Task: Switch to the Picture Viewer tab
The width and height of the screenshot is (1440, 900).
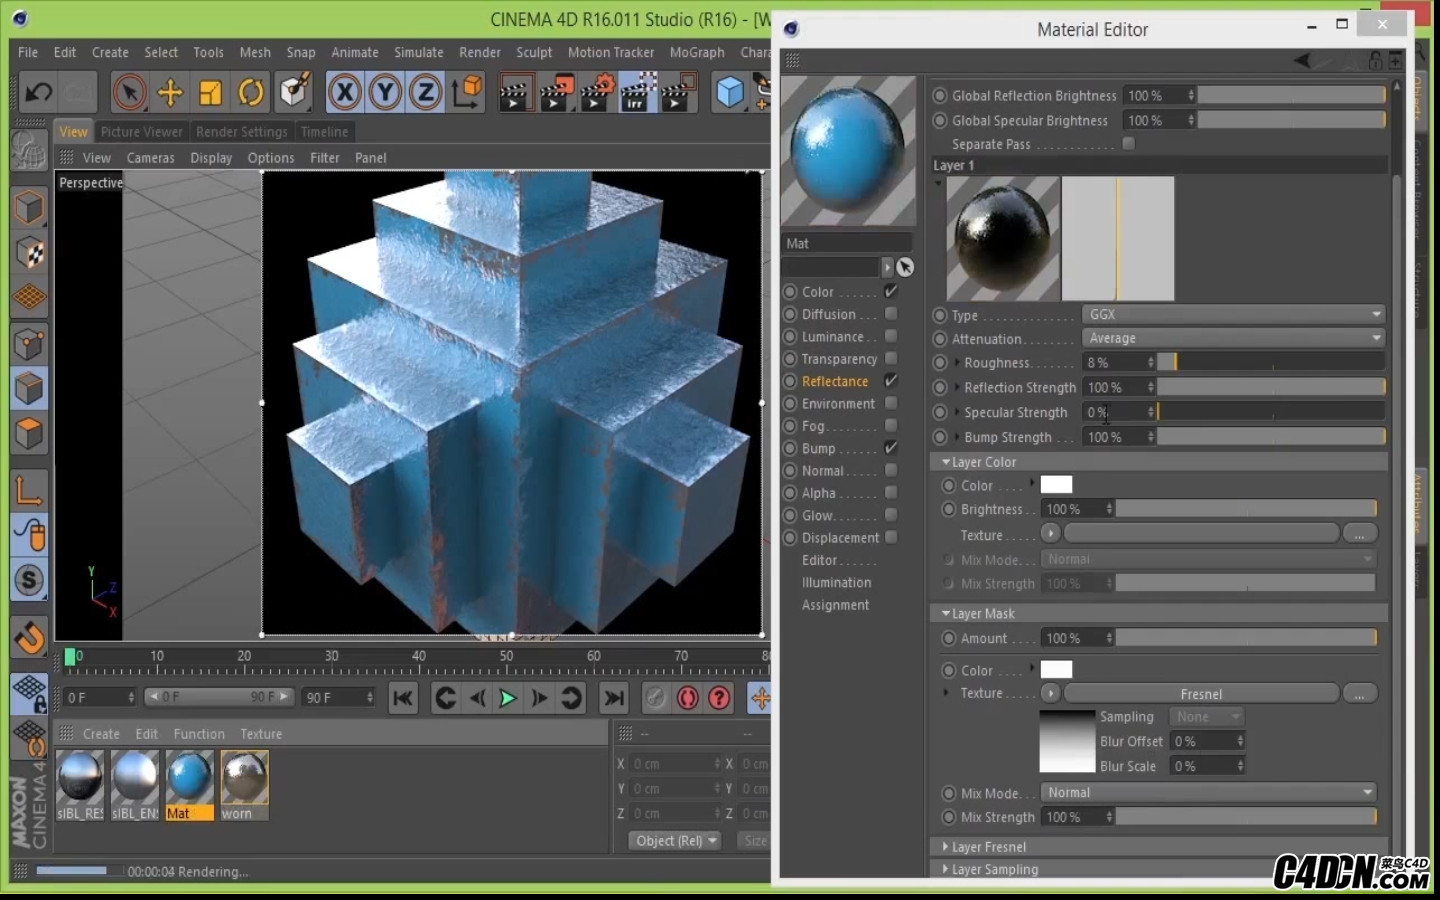Action: pos(142,132)
